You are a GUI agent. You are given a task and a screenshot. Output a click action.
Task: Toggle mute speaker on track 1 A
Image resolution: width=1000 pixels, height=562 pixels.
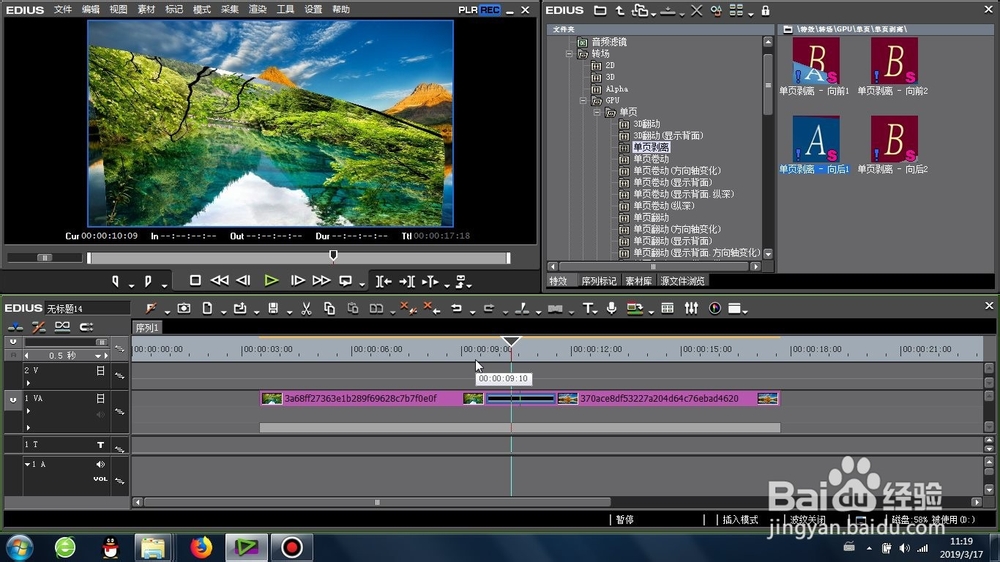pos(100,464)
